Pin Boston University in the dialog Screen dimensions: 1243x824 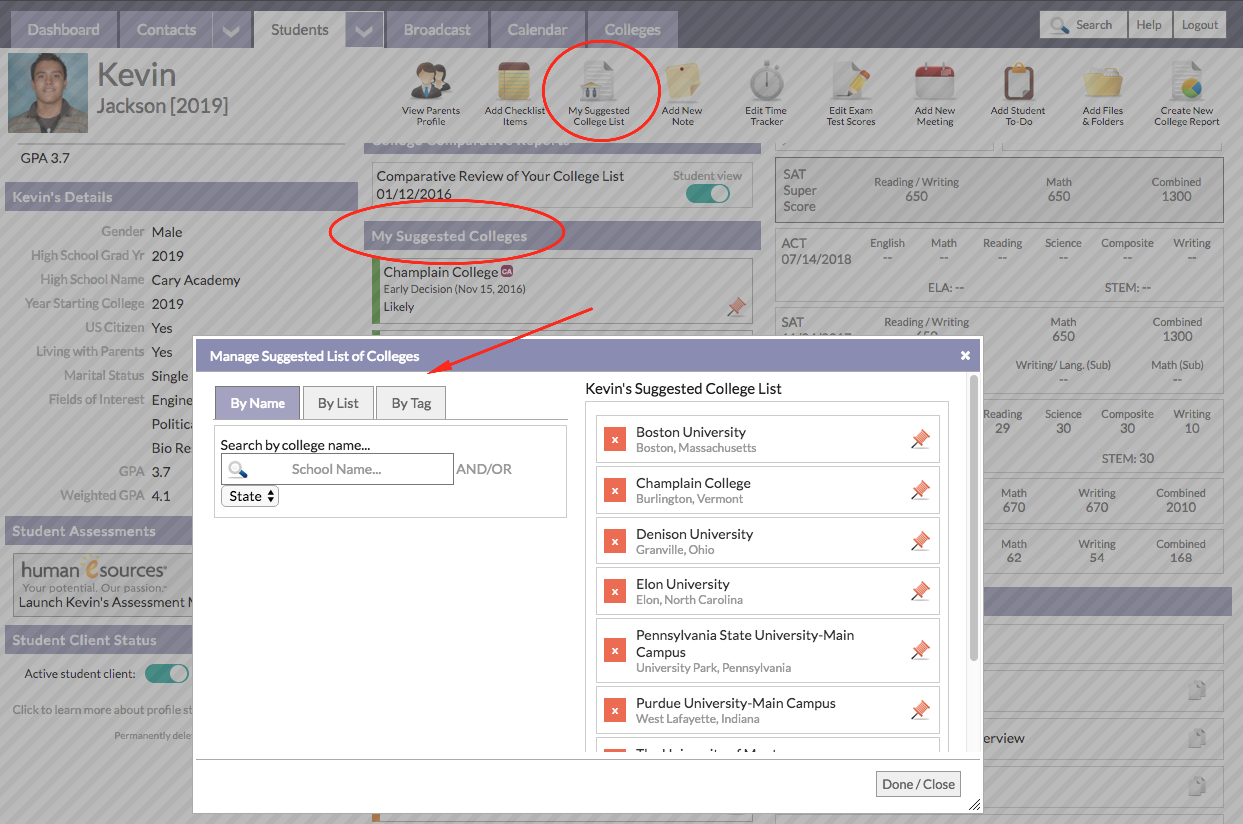point(920,439)
